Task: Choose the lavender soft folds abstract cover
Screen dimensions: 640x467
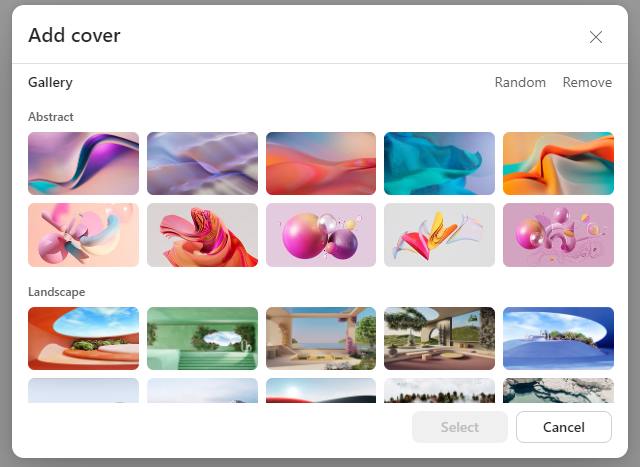Action: (202, 163)
